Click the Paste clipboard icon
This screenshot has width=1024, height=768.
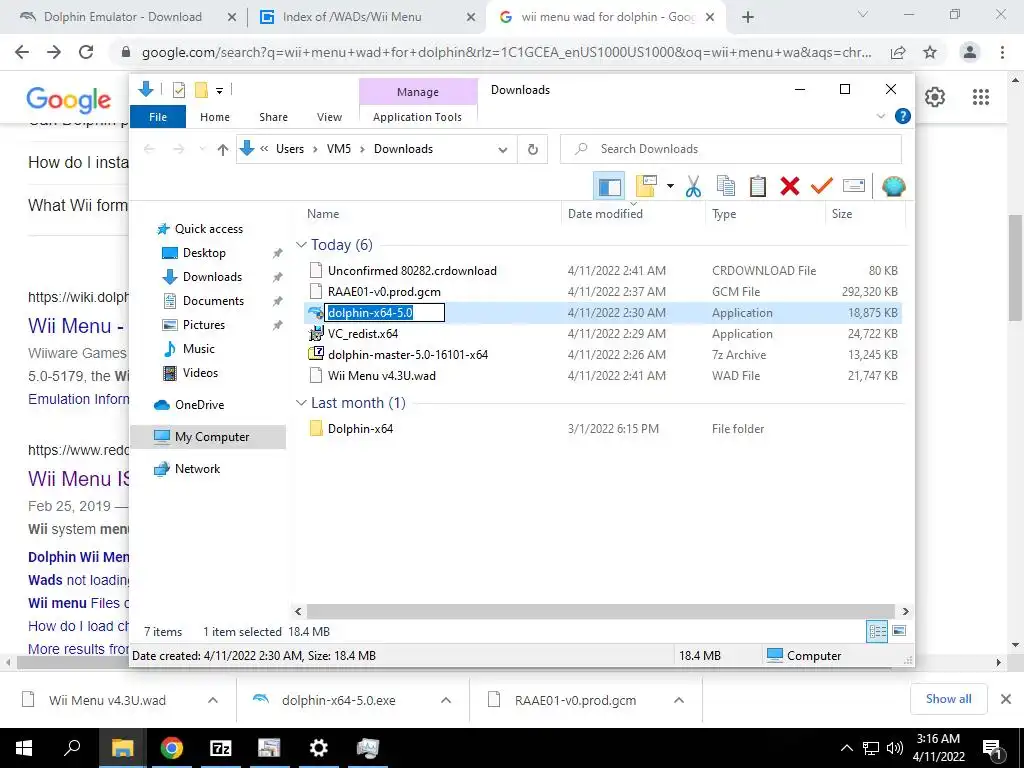[x=758, y=186]
